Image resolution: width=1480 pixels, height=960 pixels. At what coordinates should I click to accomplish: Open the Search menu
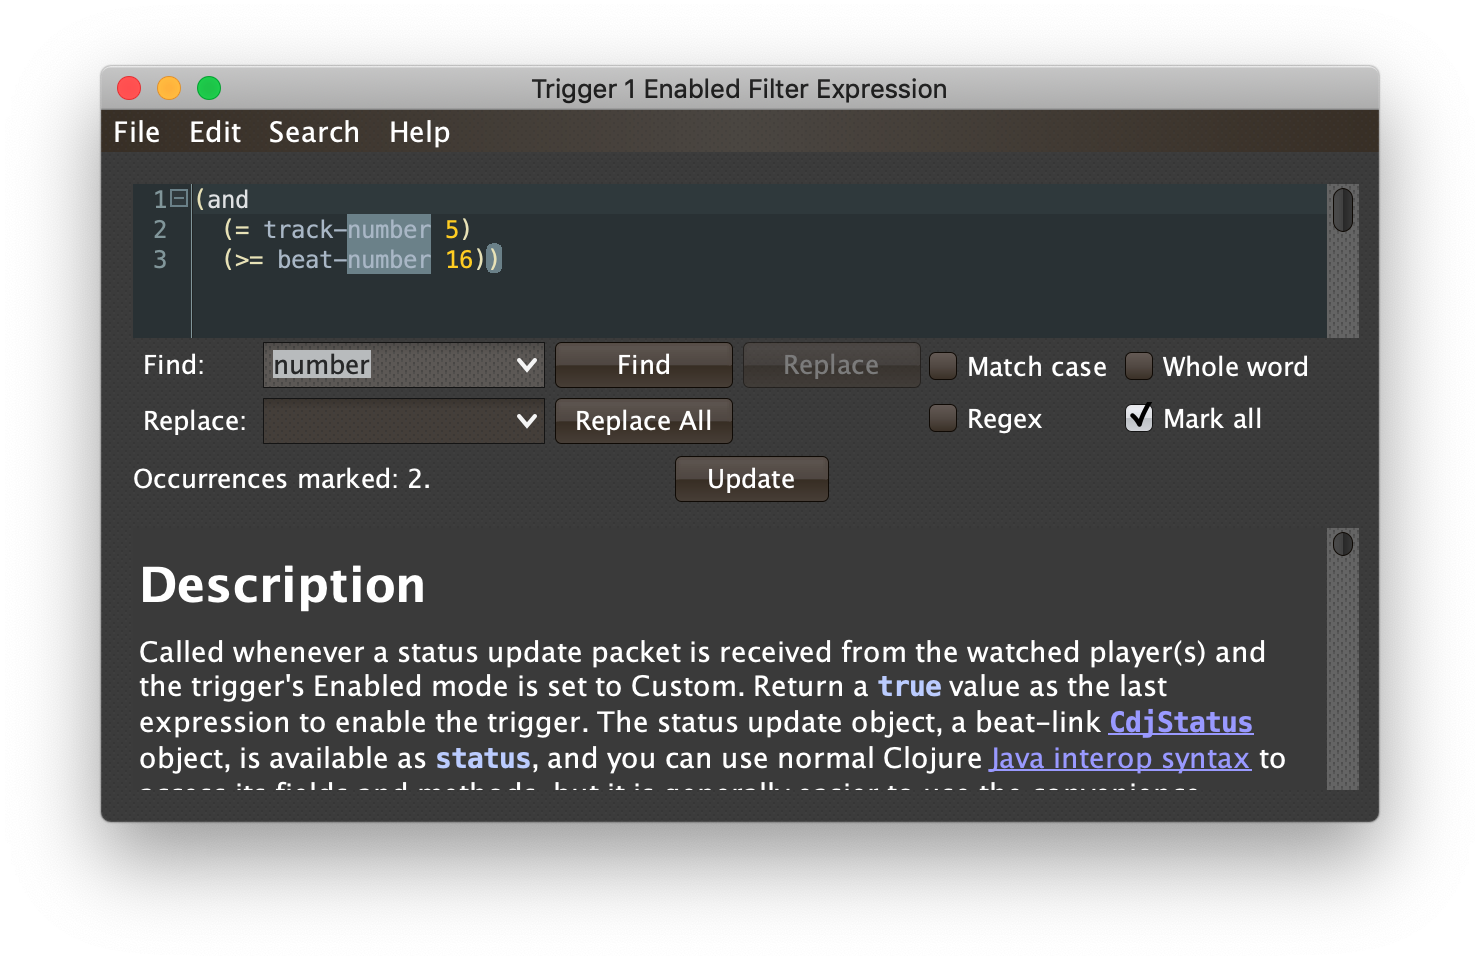click(314, 132)
